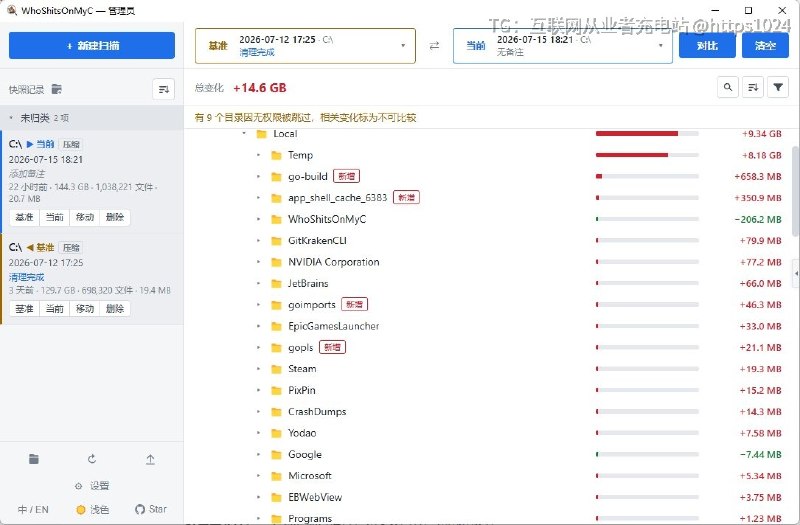Select the Google folder icon
This screenshot has height=525, width=800.
tap(276, 455)
